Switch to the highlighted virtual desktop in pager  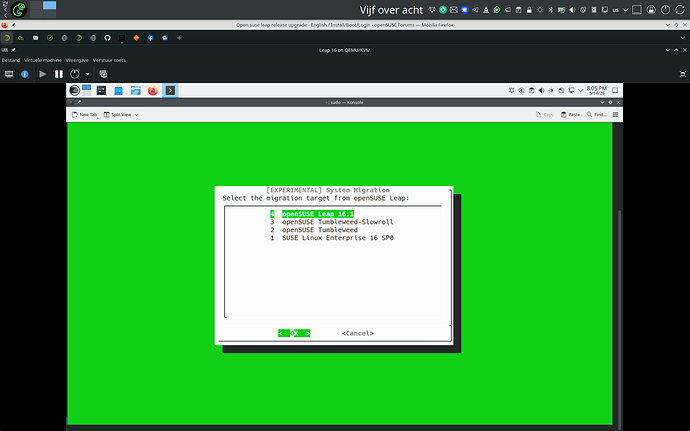click(x=49, y=5)
